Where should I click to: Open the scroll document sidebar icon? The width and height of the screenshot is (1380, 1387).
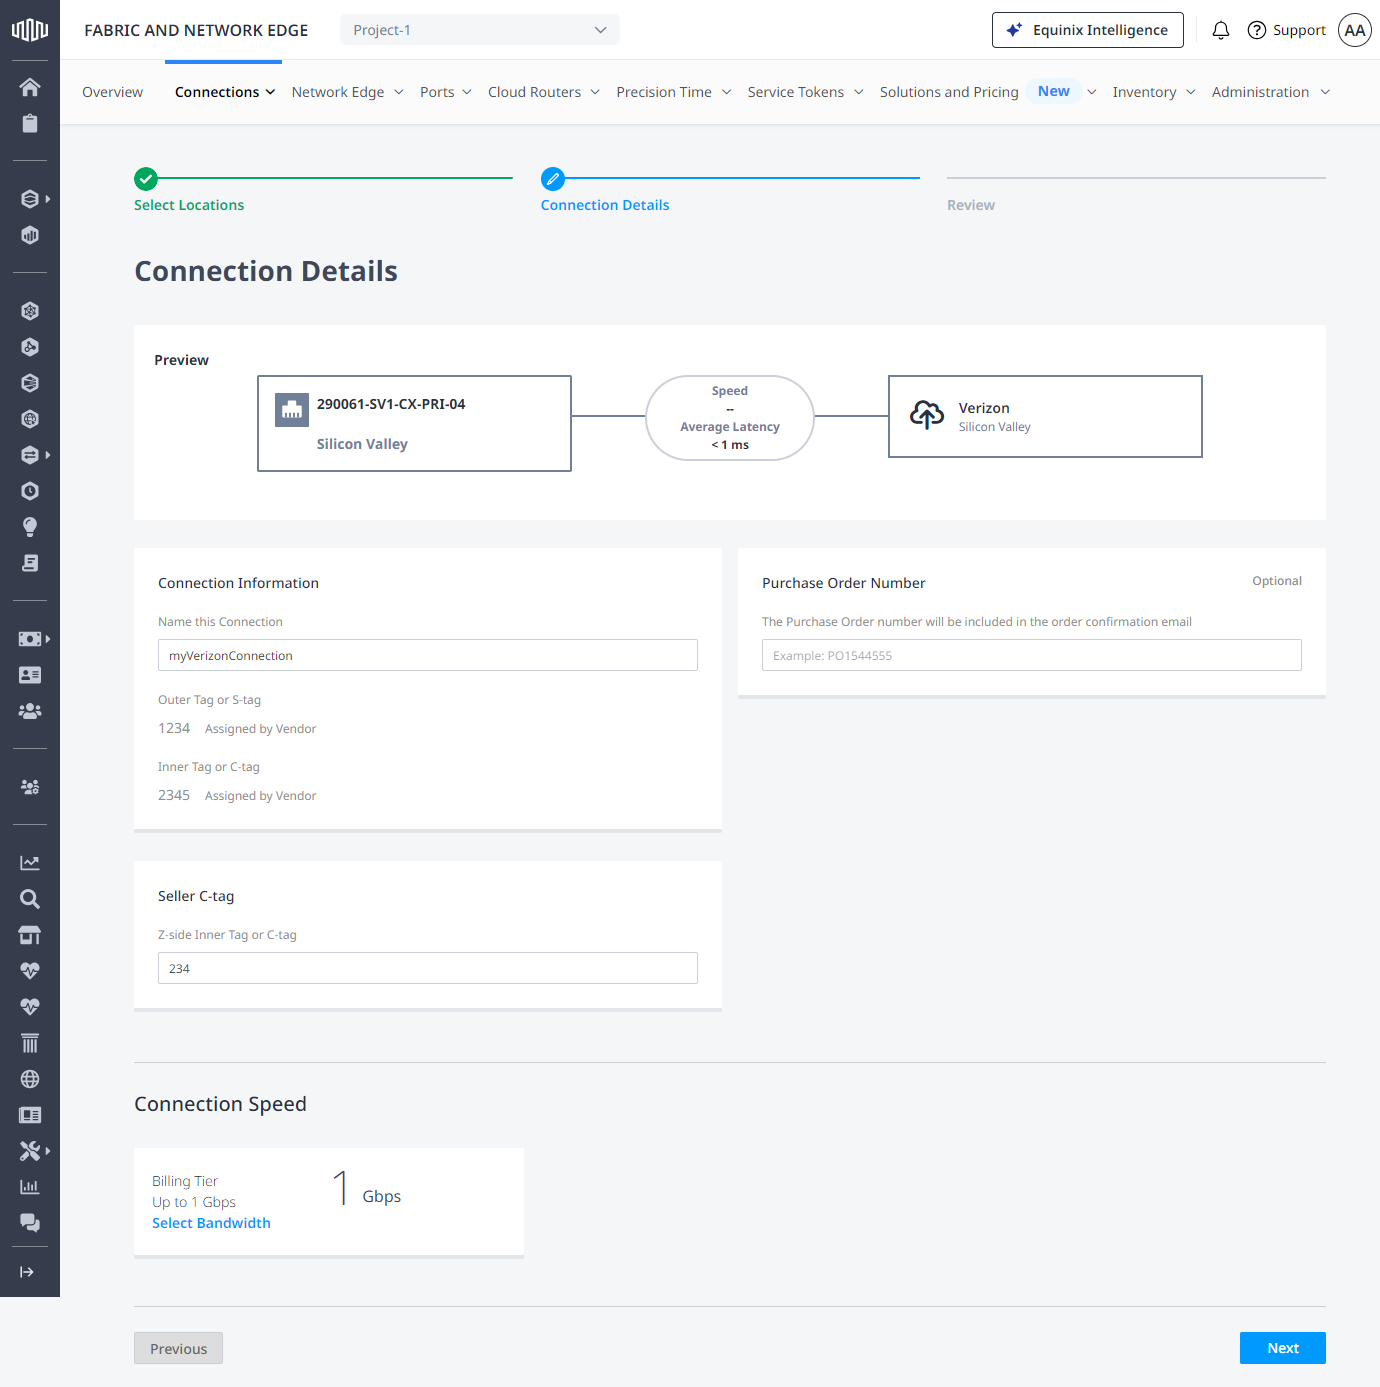(x=30, y=563)
